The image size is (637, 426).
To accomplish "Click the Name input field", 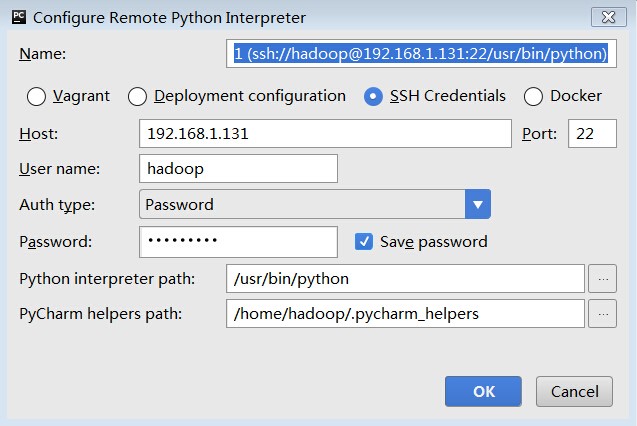I will pos(421,54).
